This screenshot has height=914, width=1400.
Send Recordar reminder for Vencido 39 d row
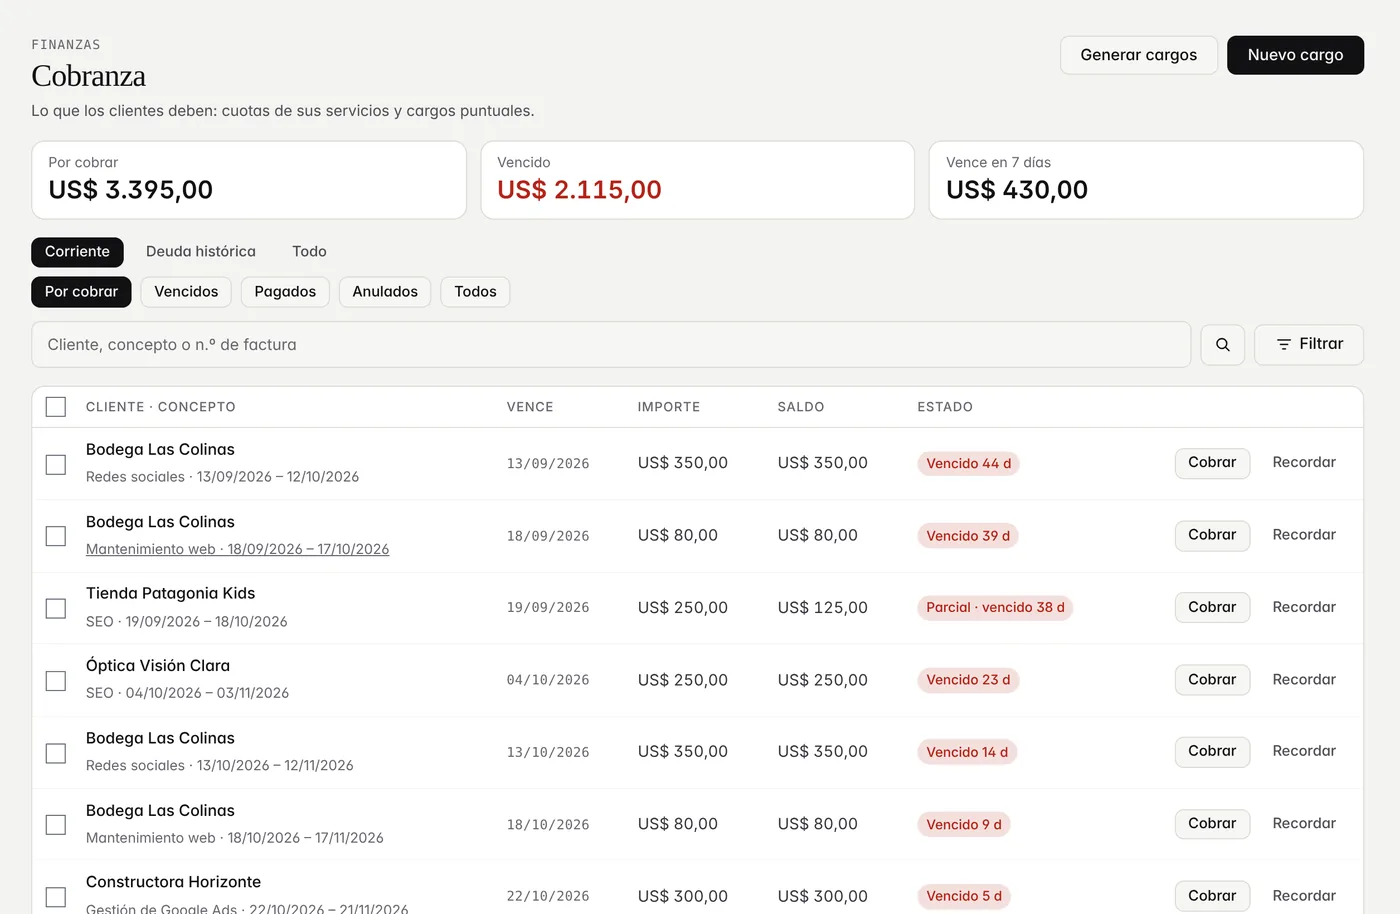pos(1304,535)
